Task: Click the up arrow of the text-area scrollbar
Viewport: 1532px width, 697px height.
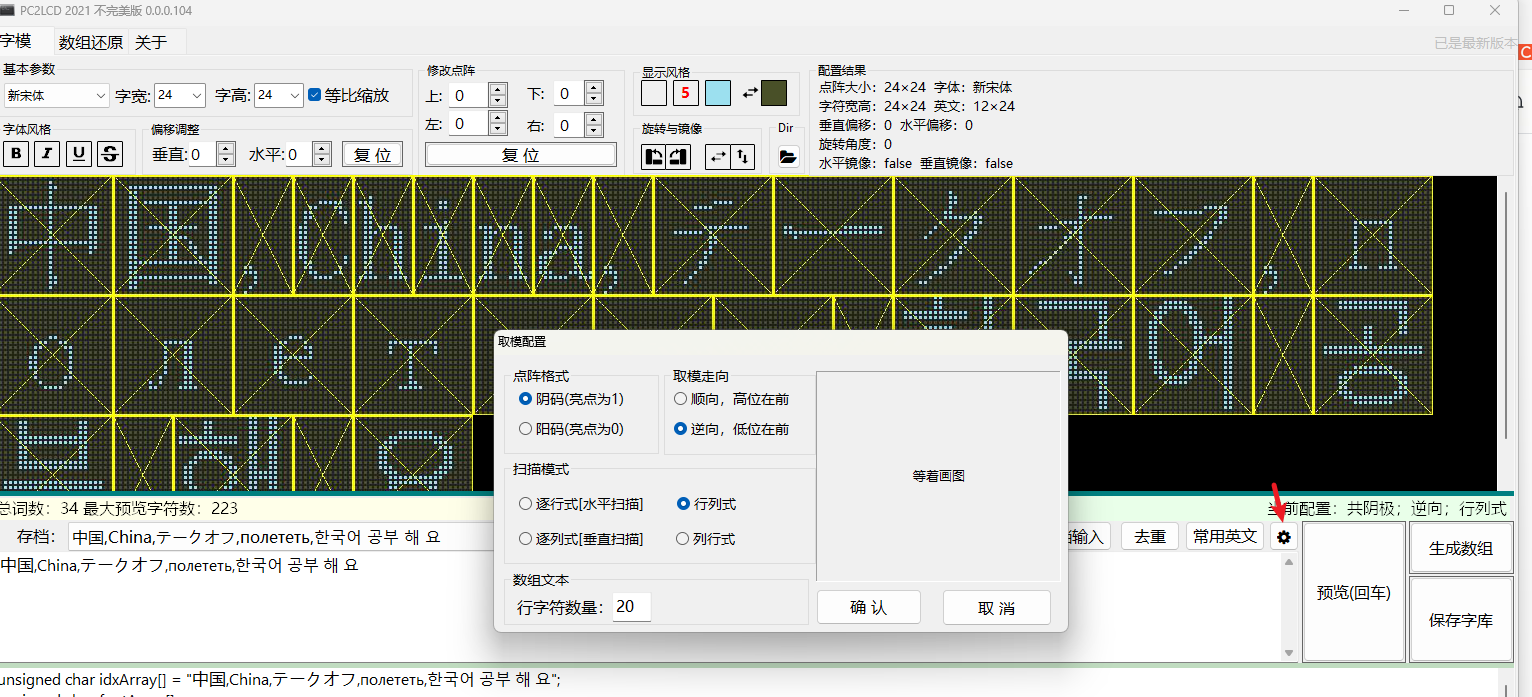Action: 1288,562
